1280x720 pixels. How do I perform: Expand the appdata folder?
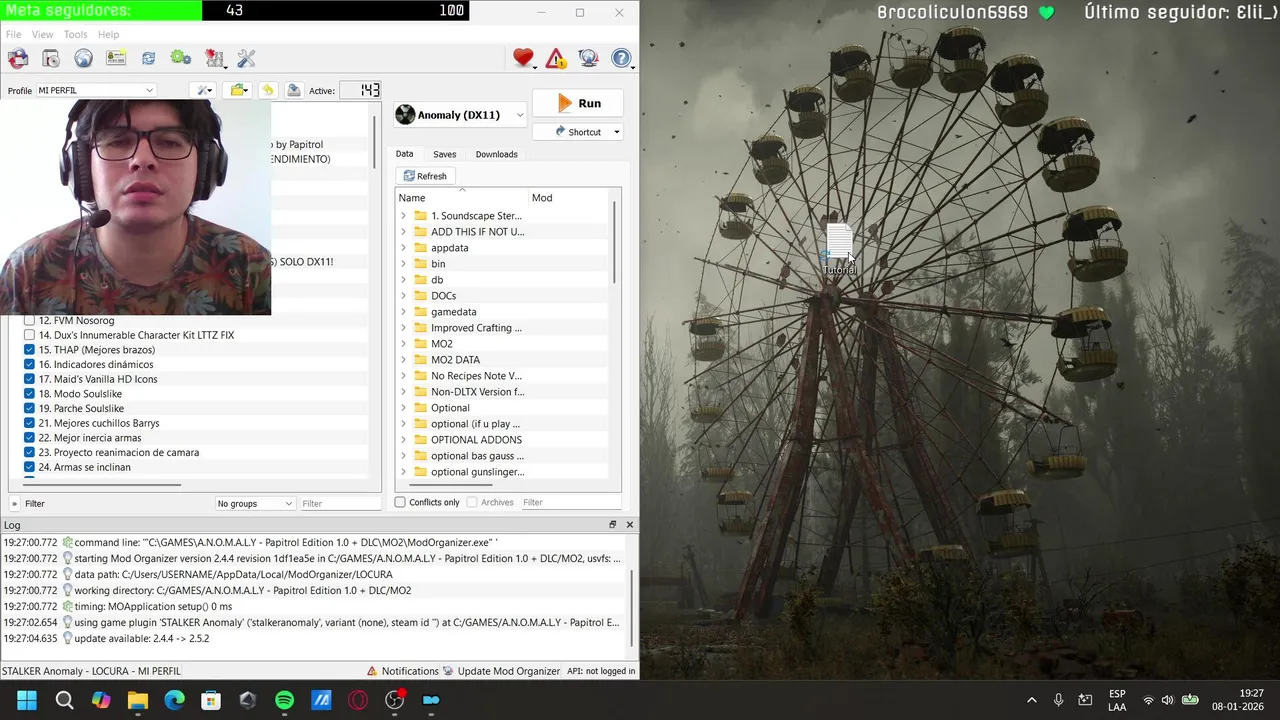pos(404,248)
